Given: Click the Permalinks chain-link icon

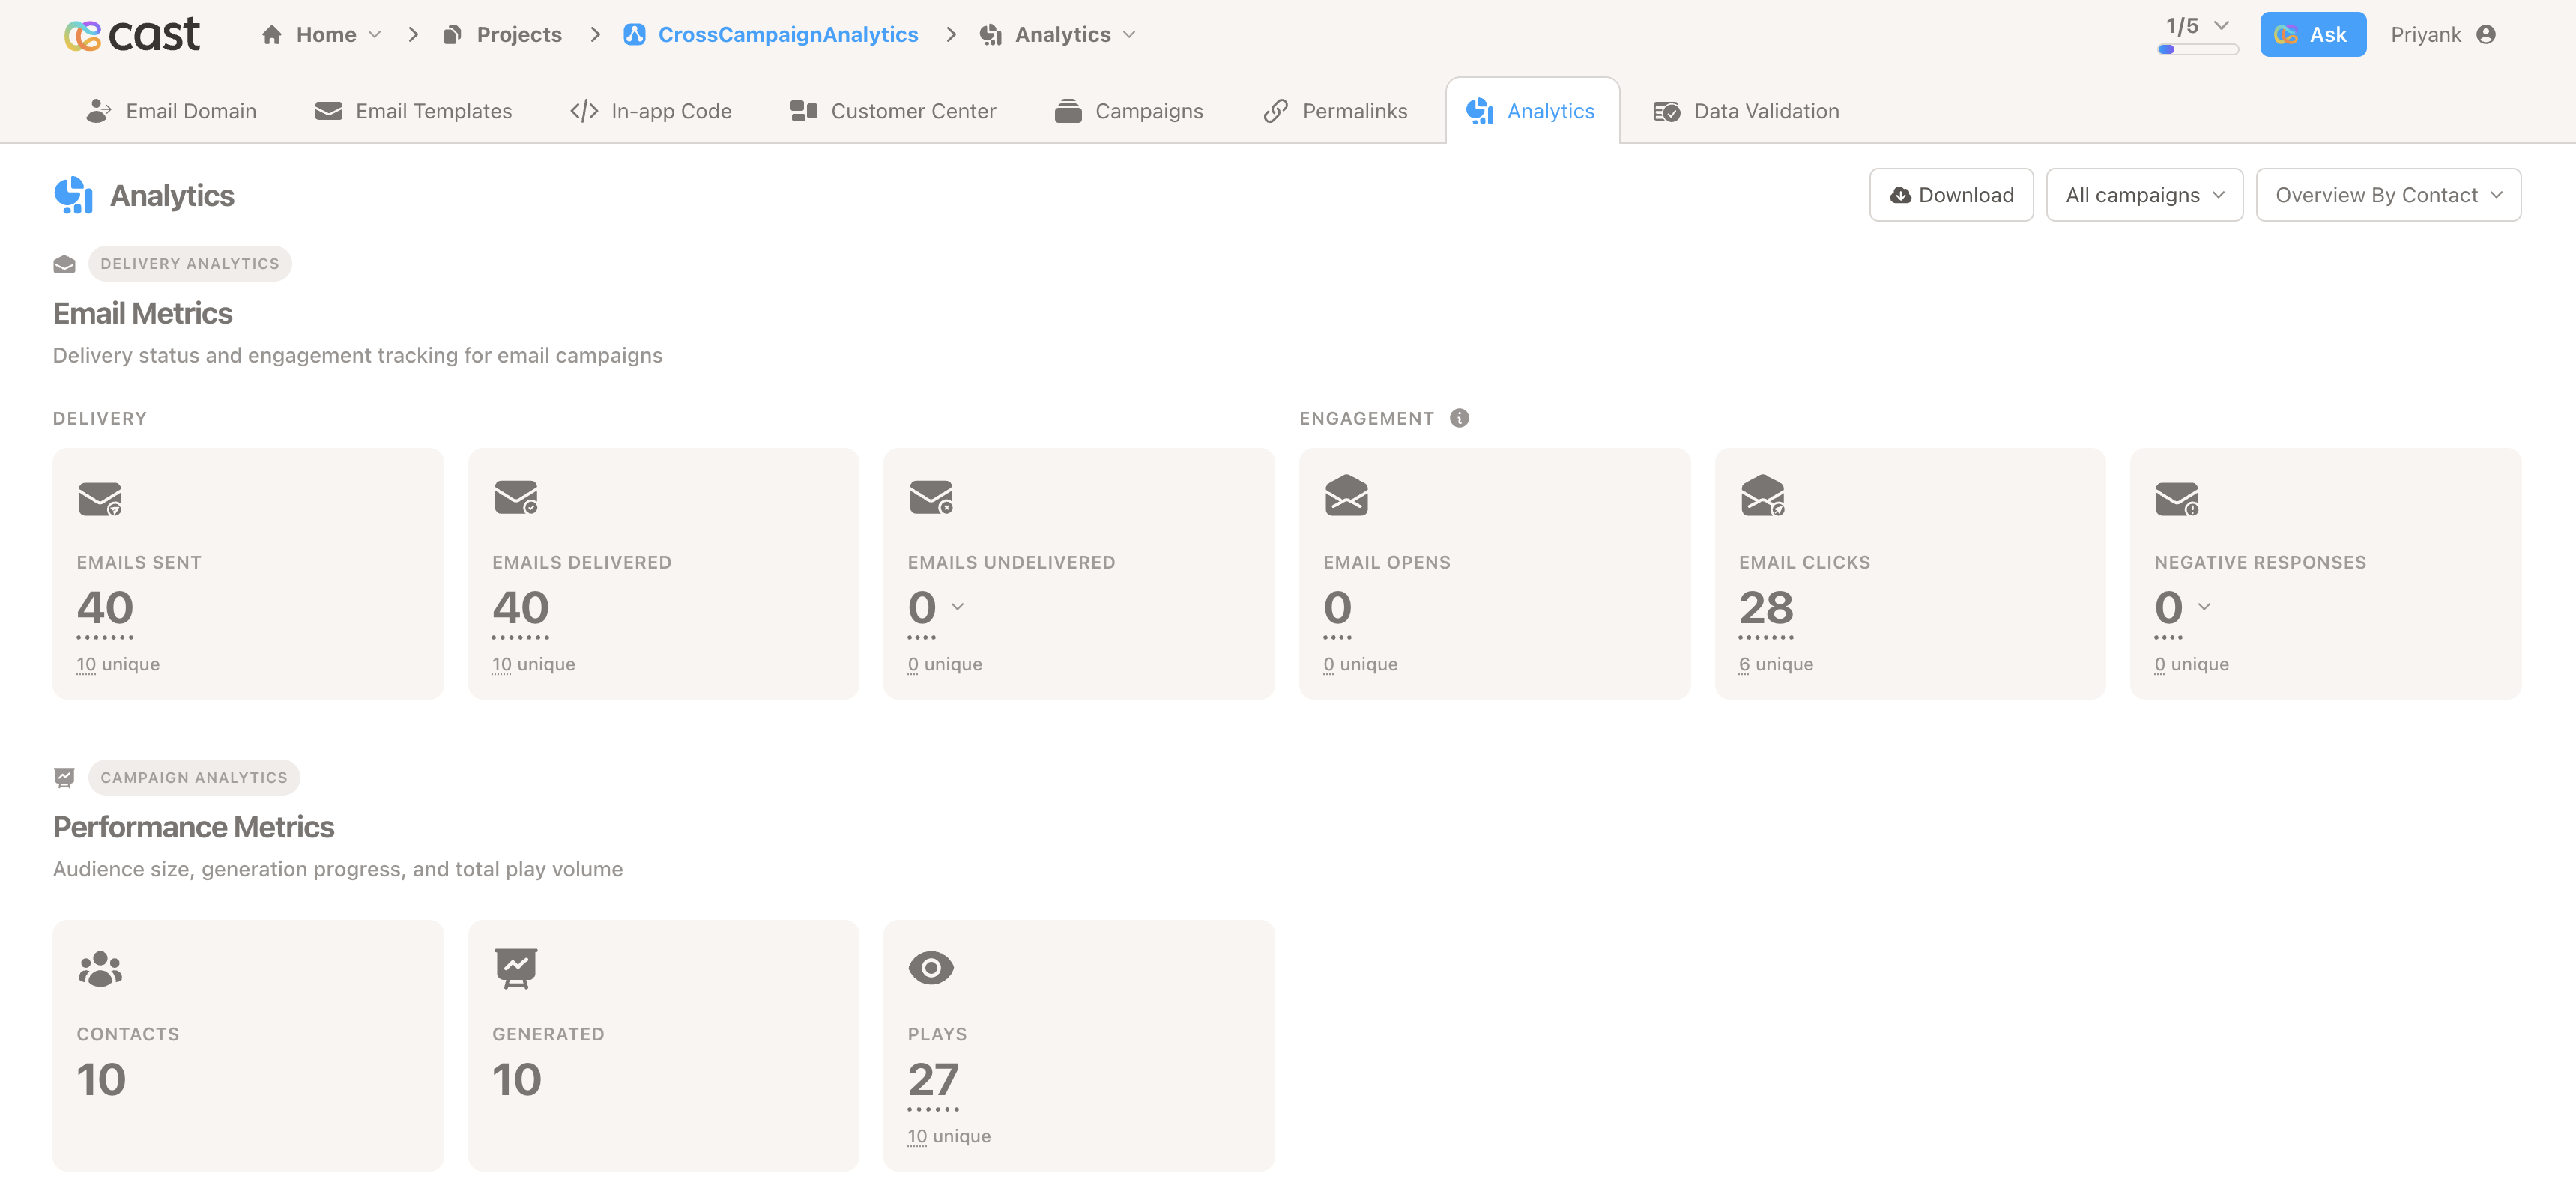Looking at the screenshot, I should (1275, 111).
